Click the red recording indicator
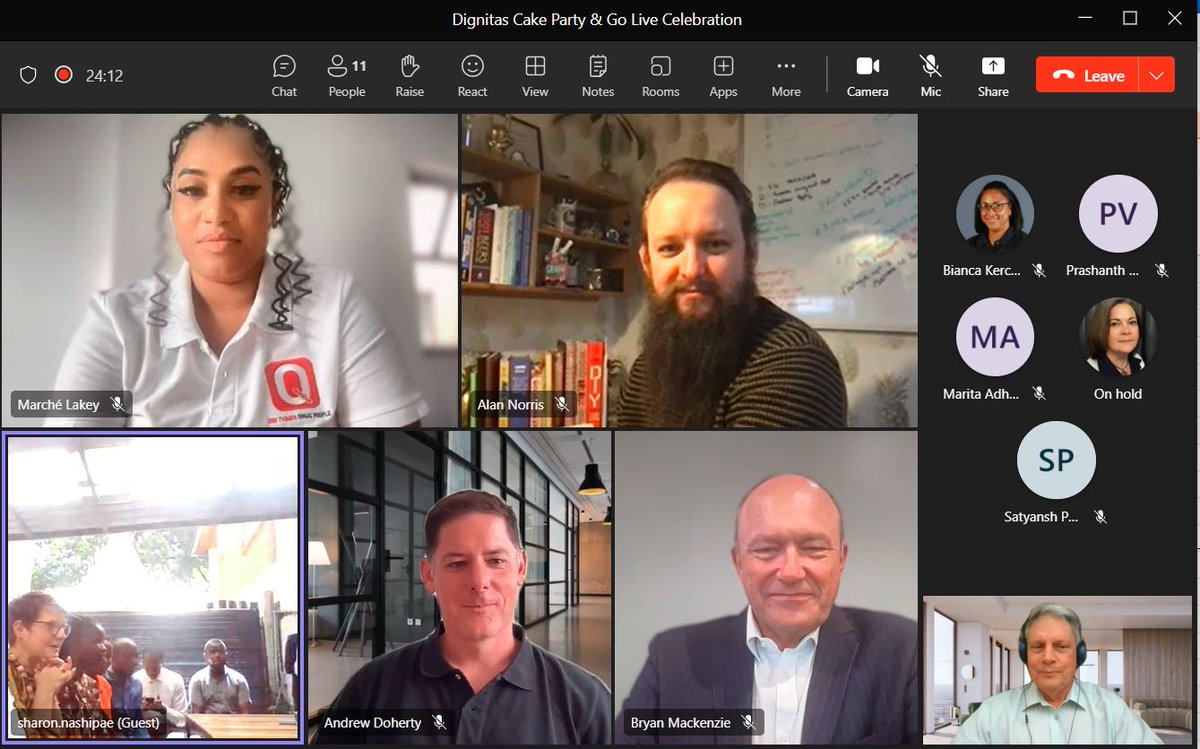The image size is (1200, 749). pyautogui.click(x=64, y=75)
